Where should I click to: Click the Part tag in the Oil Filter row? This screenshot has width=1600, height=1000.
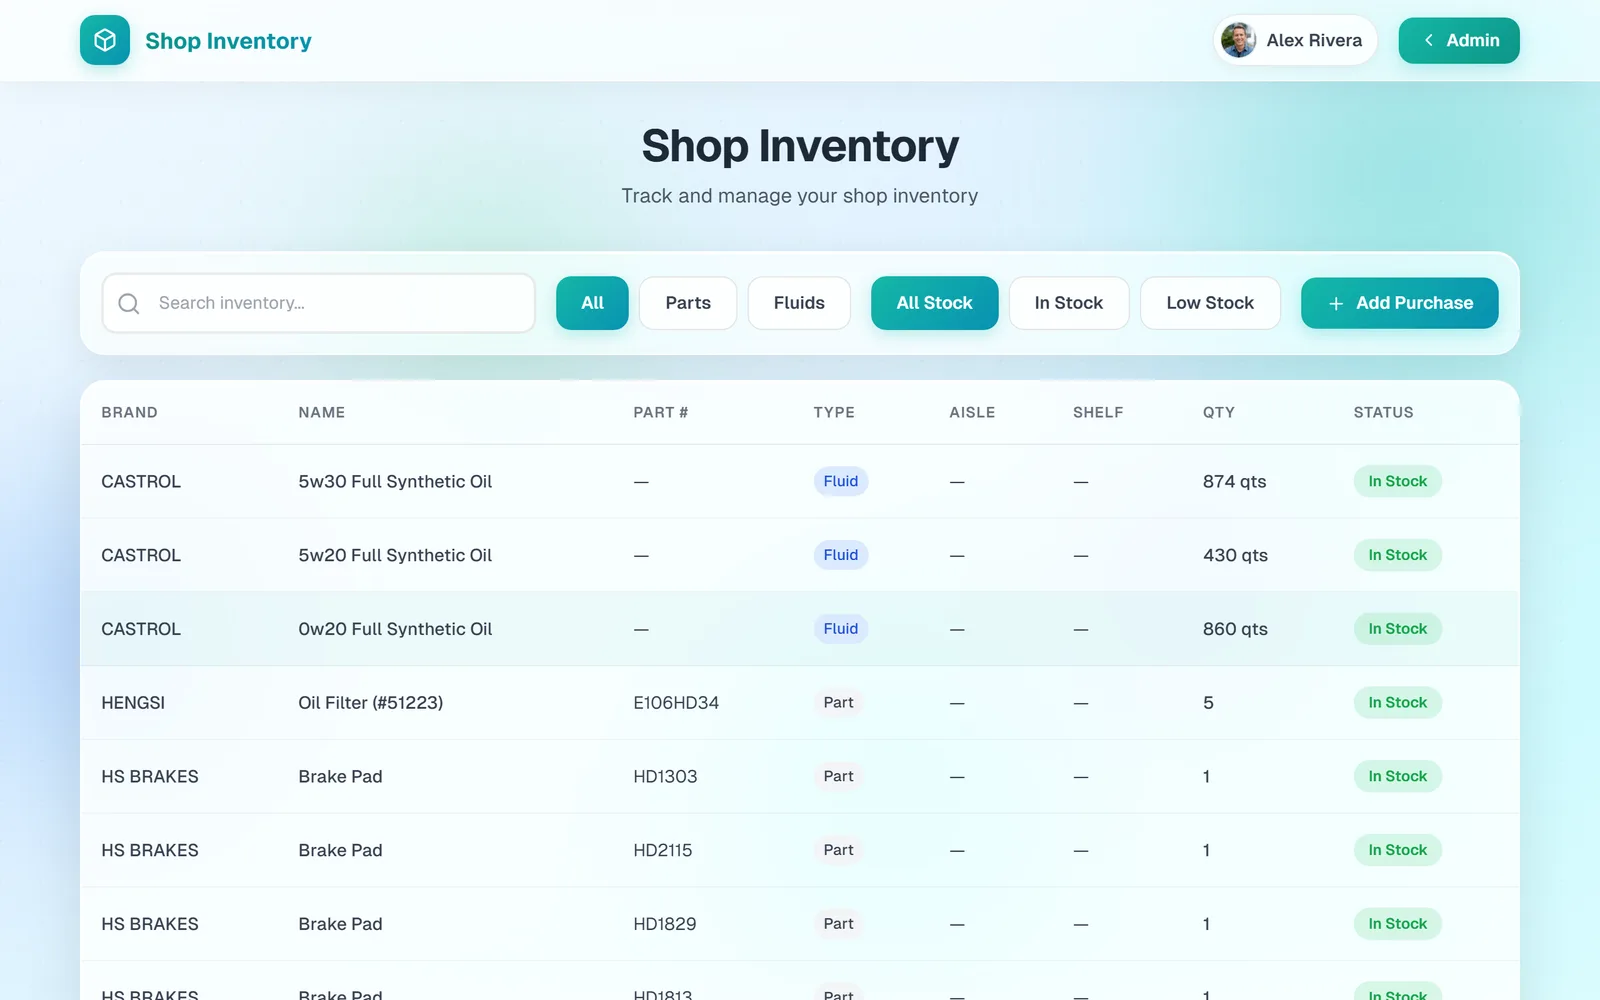pos(838,702)
